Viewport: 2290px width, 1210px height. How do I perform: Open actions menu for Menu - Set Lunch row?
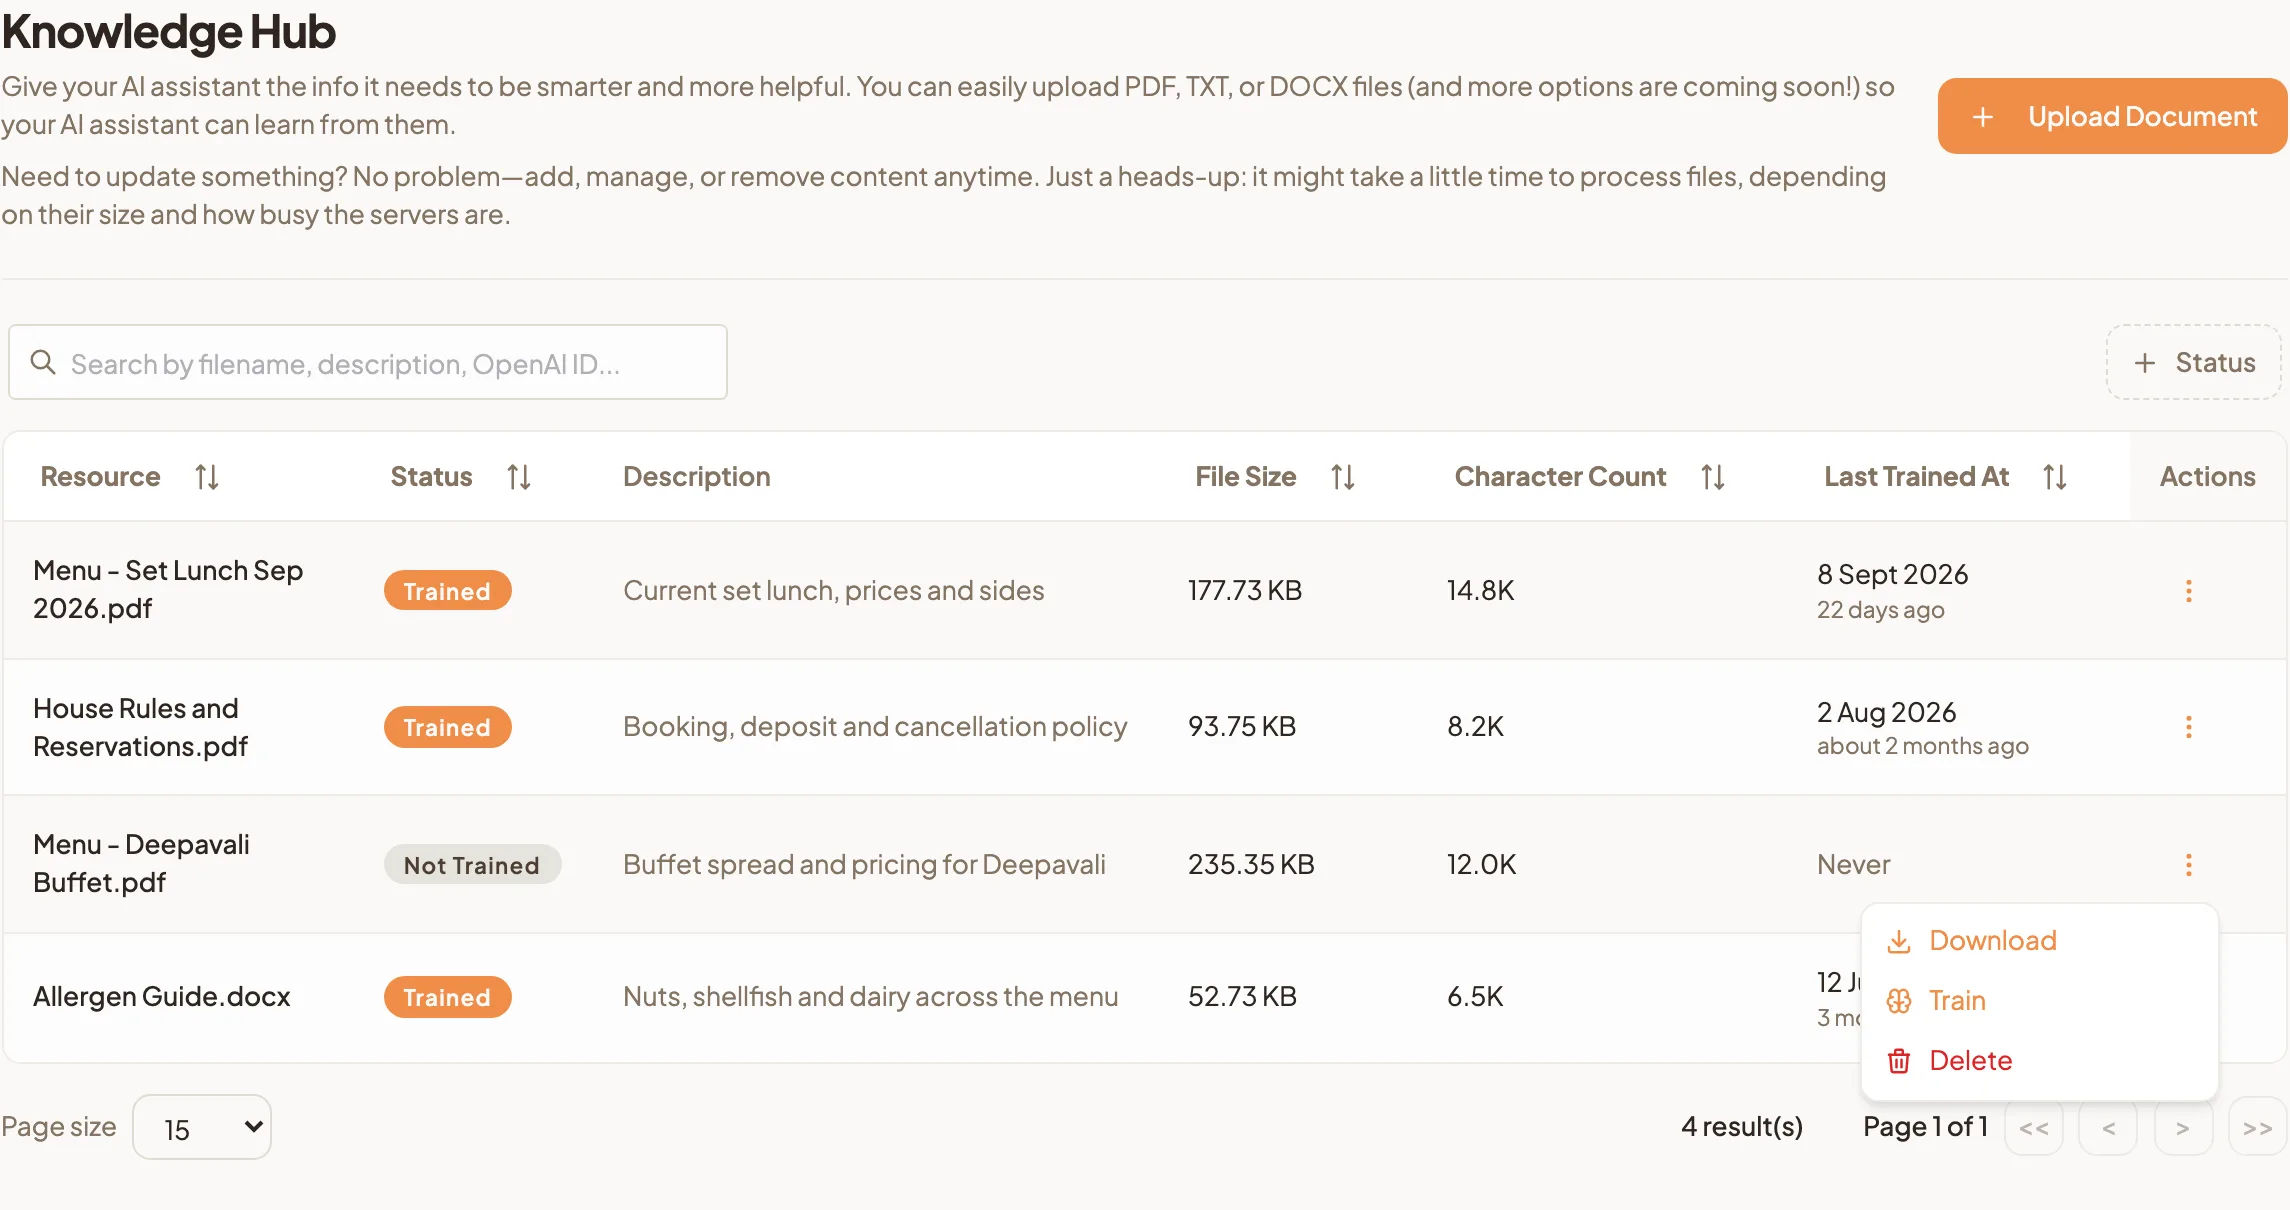[2189, 591]
